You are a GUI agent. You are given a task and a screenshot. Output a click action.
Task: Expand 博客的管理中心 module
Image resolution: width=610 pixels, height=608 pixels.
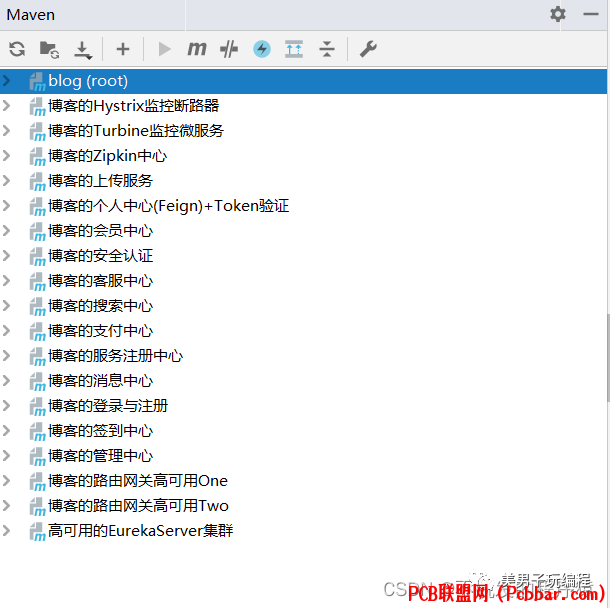(6, 456)
